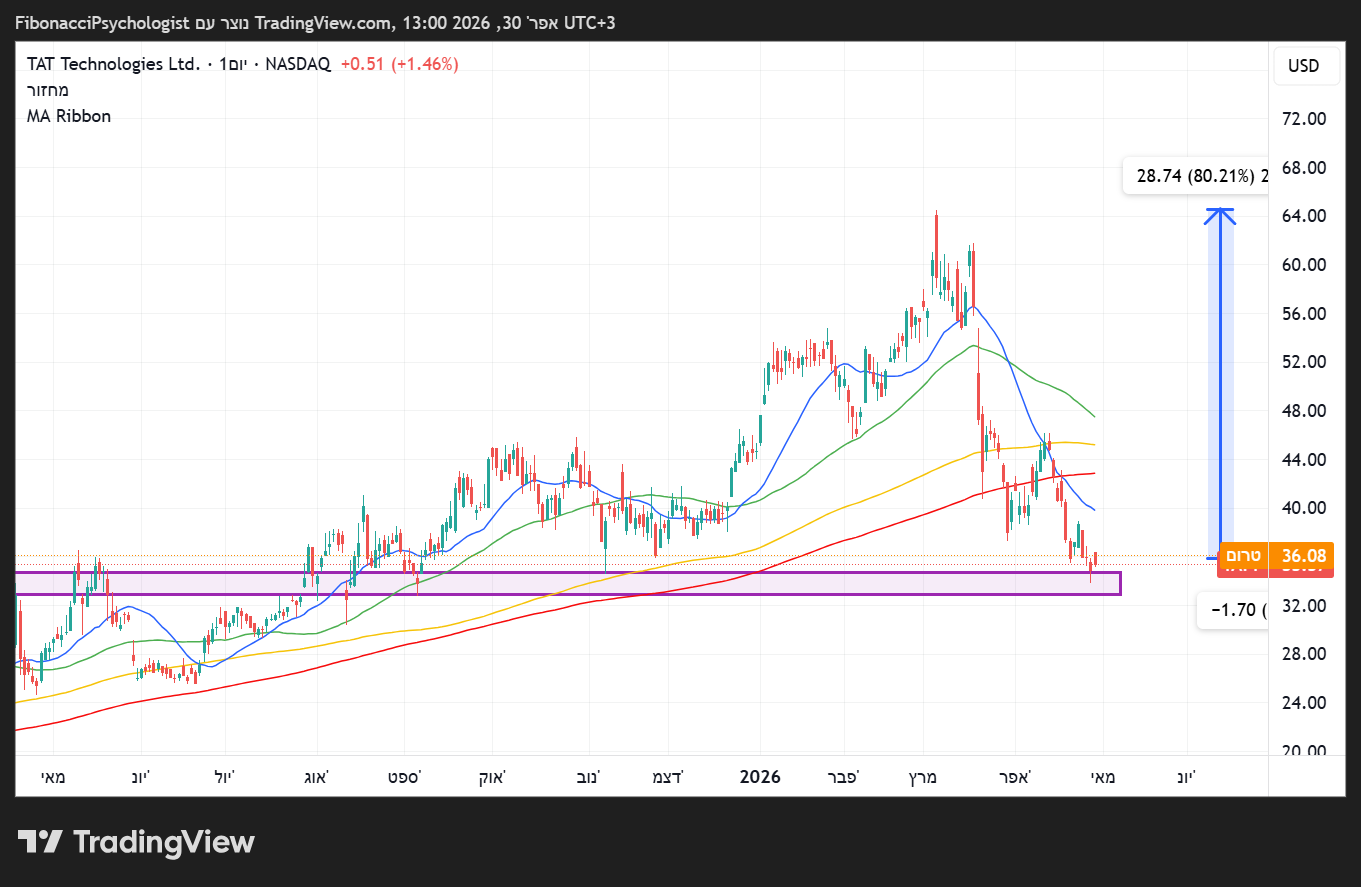1361x887 pixels.
Task: Click the 64.00 level on price scale
Action: [x=1303, y=216]
